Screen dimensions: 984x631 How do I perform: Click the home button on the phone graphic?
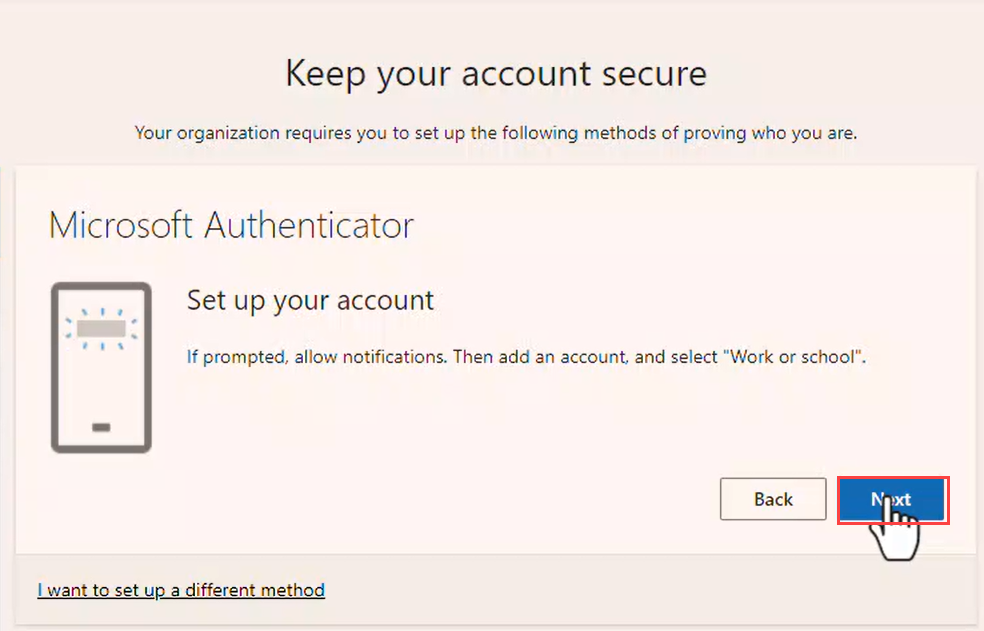[x=101, y=427]
